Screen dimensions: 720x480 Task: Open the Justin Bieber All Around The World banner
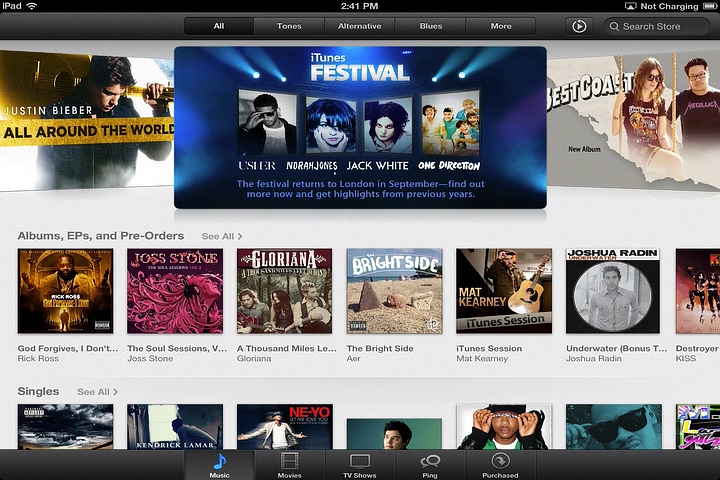pos(87,120)
